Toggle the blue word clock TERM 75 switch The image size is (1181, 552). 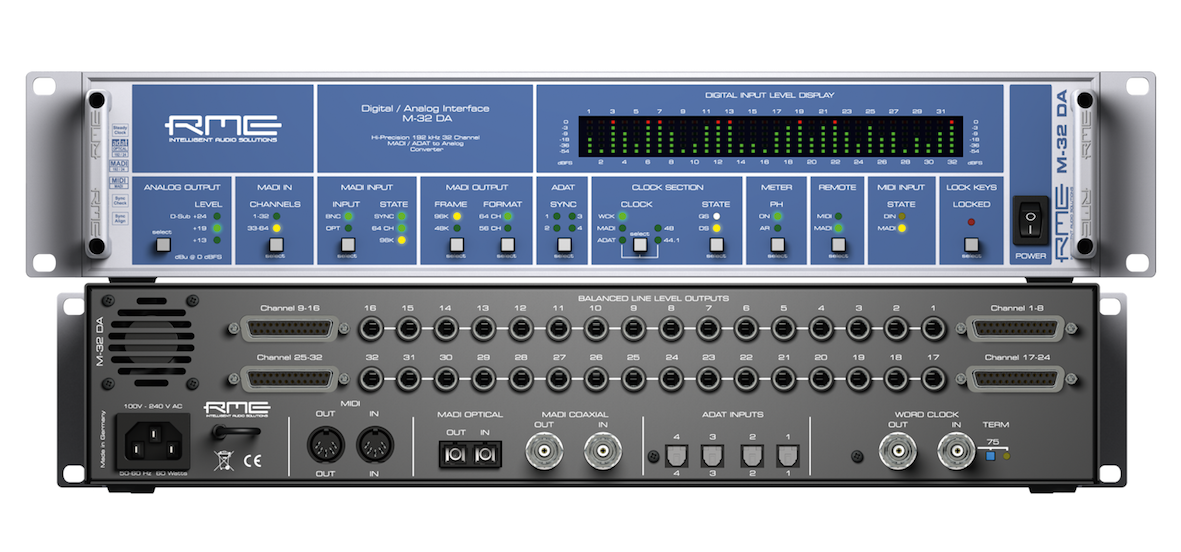[x=990, y=455]
